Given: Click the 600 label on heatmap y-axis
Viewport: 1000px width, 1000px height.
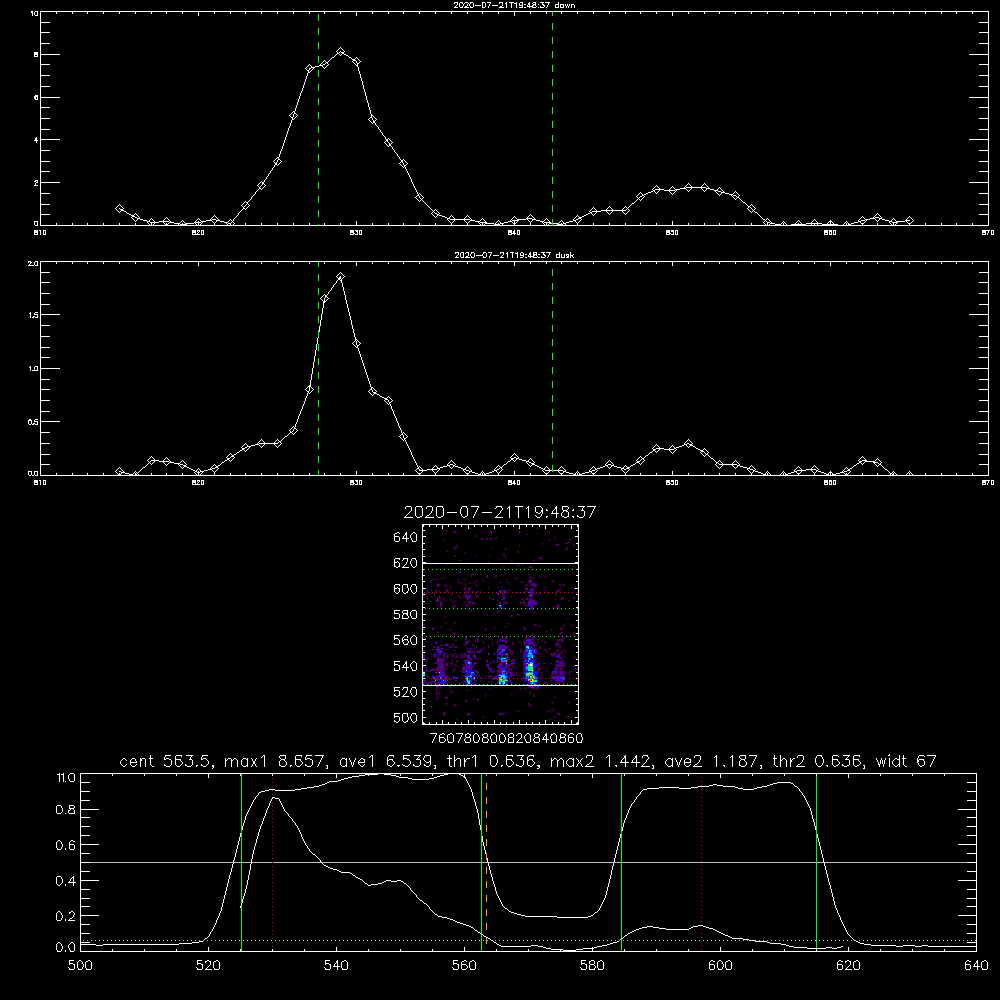Looking at the screenshot, I should click(x=406, y=589).
